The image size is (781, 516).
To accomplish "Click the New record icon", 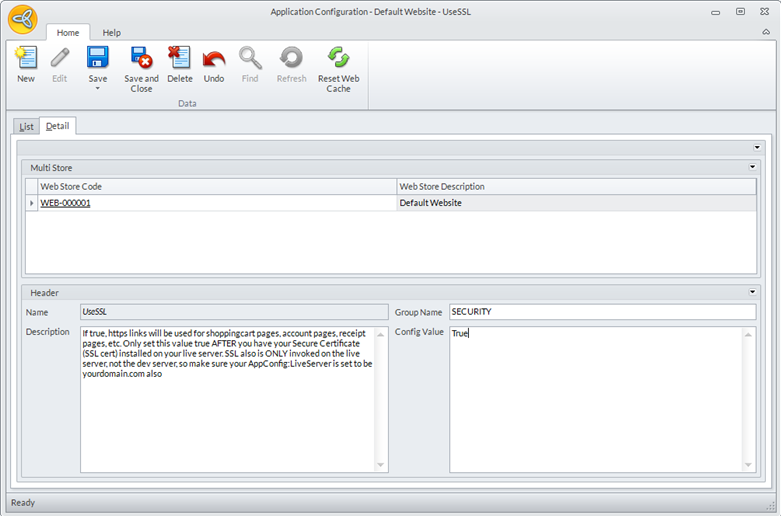I will [25, 59].
